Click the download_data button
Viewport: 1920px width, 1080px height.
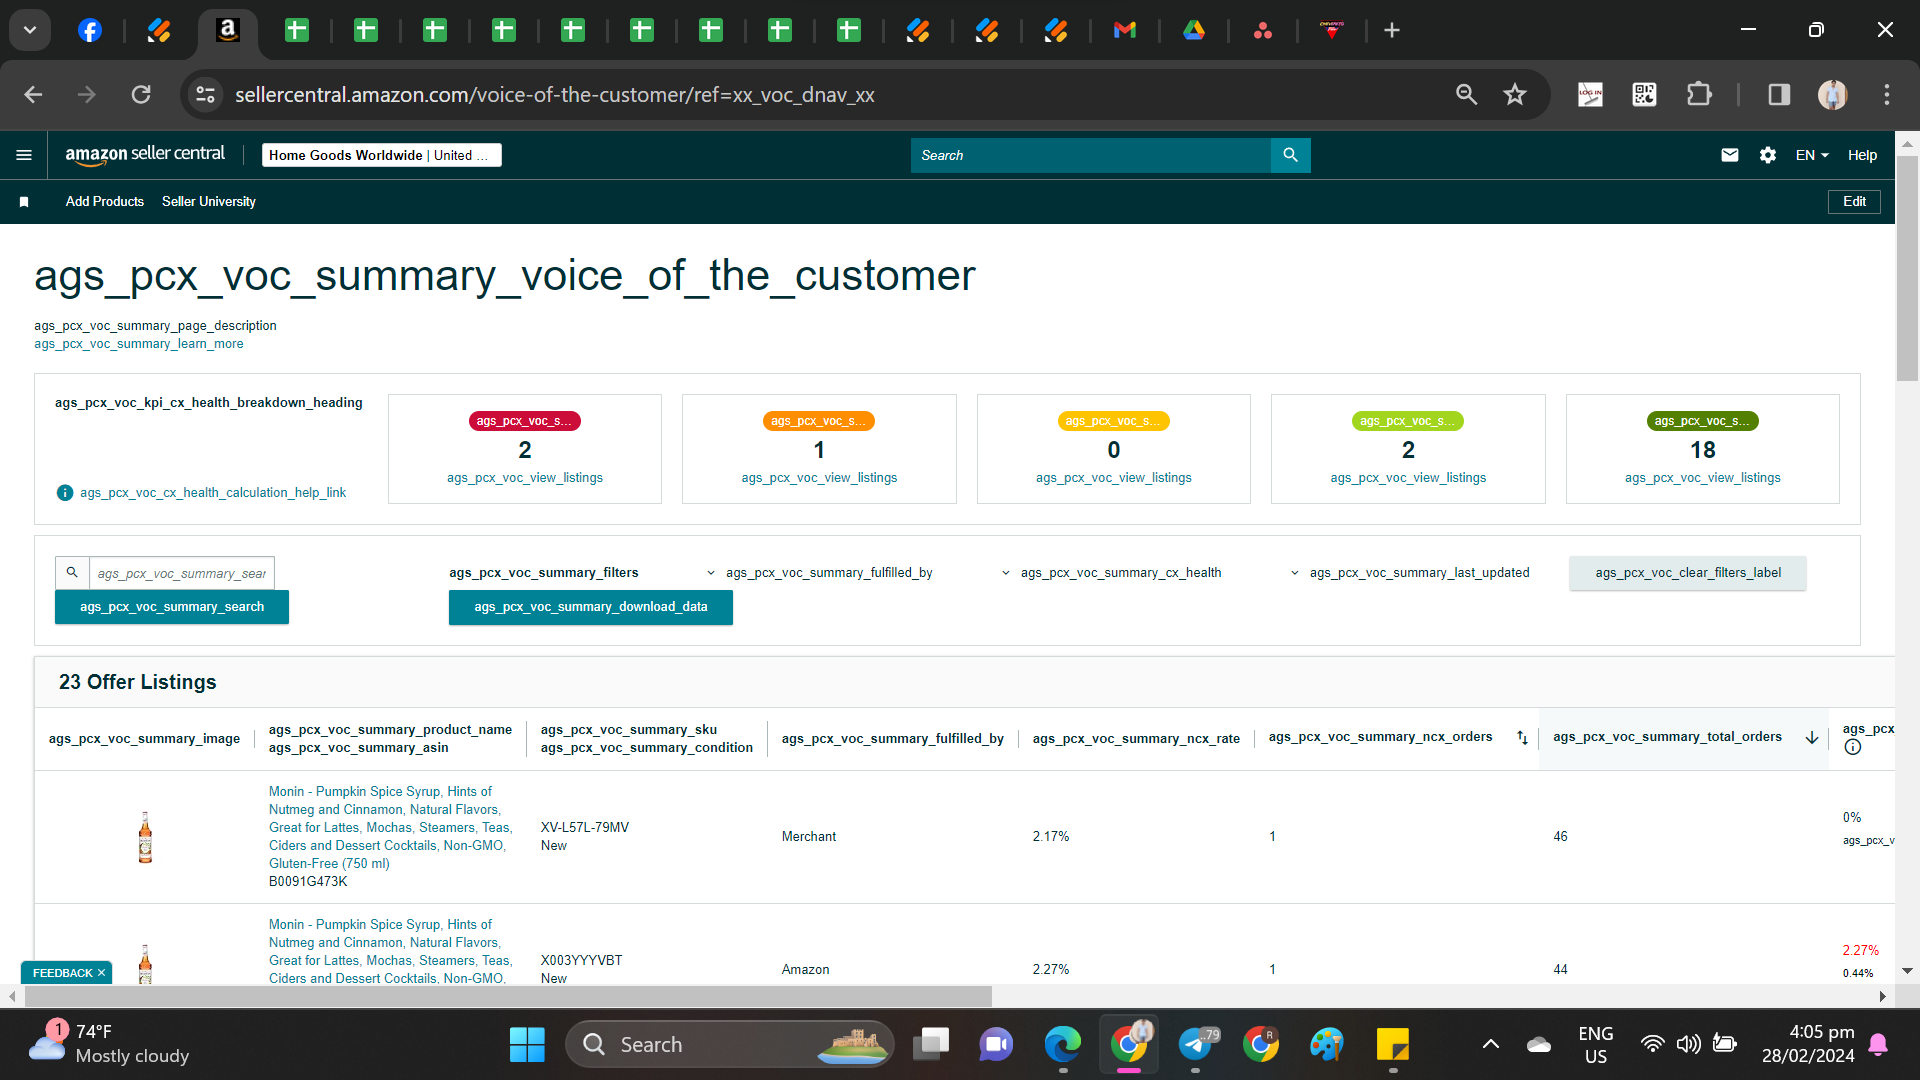(591, 607)
